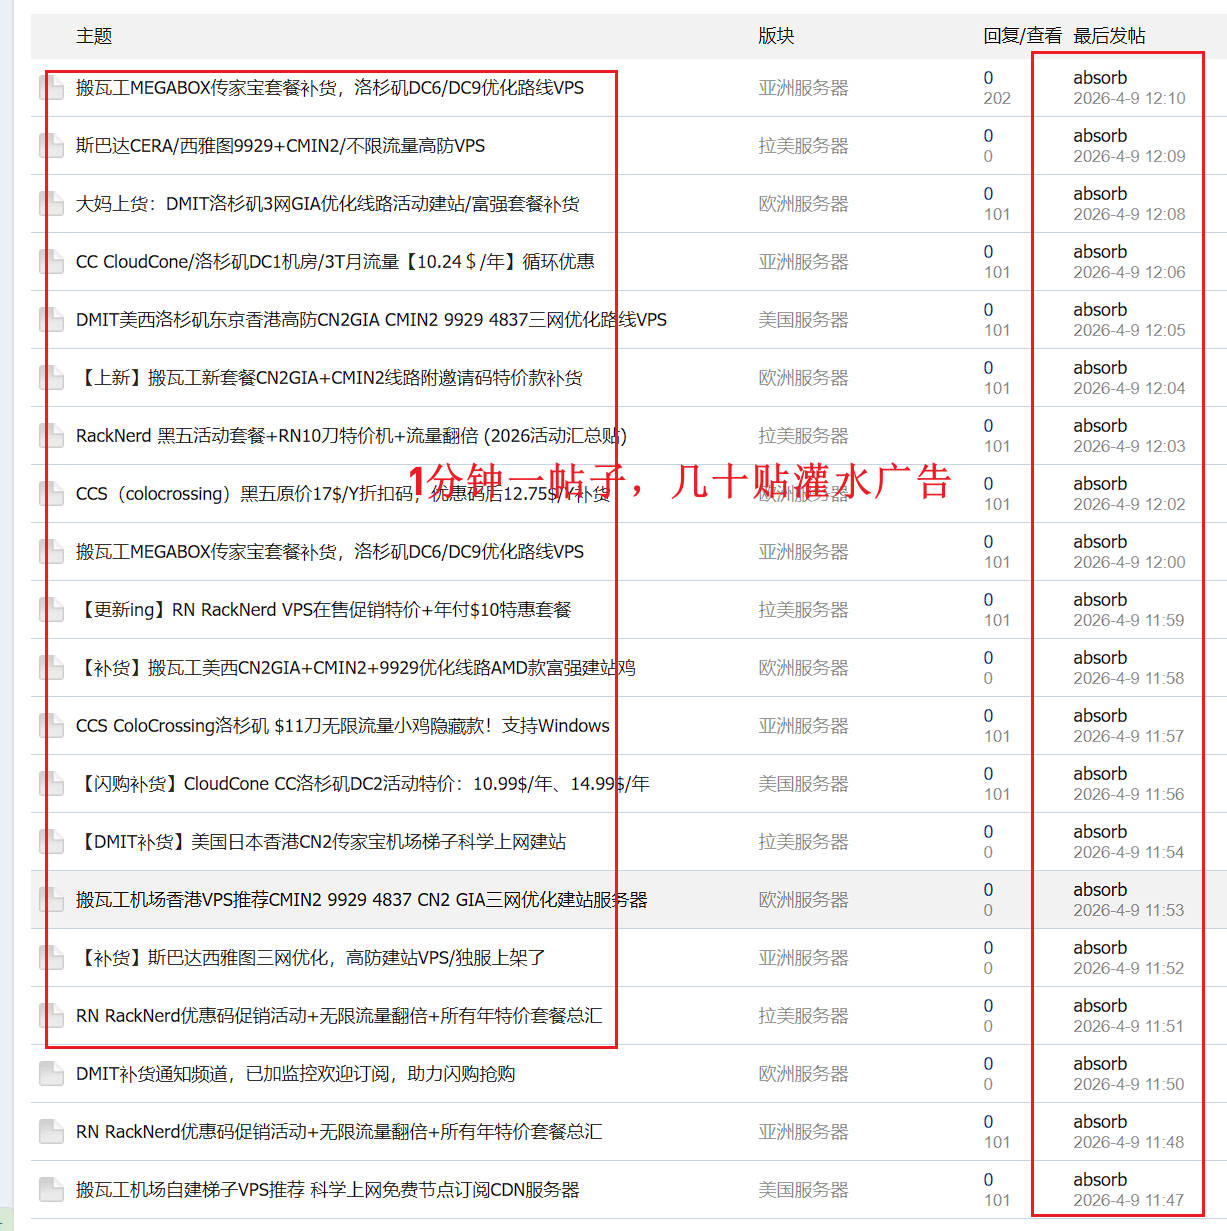The image size is (1227, 1231).
Task: Click thread icon beside 大妈上货 DMIT thread
Action: click(x=51, y=204)
